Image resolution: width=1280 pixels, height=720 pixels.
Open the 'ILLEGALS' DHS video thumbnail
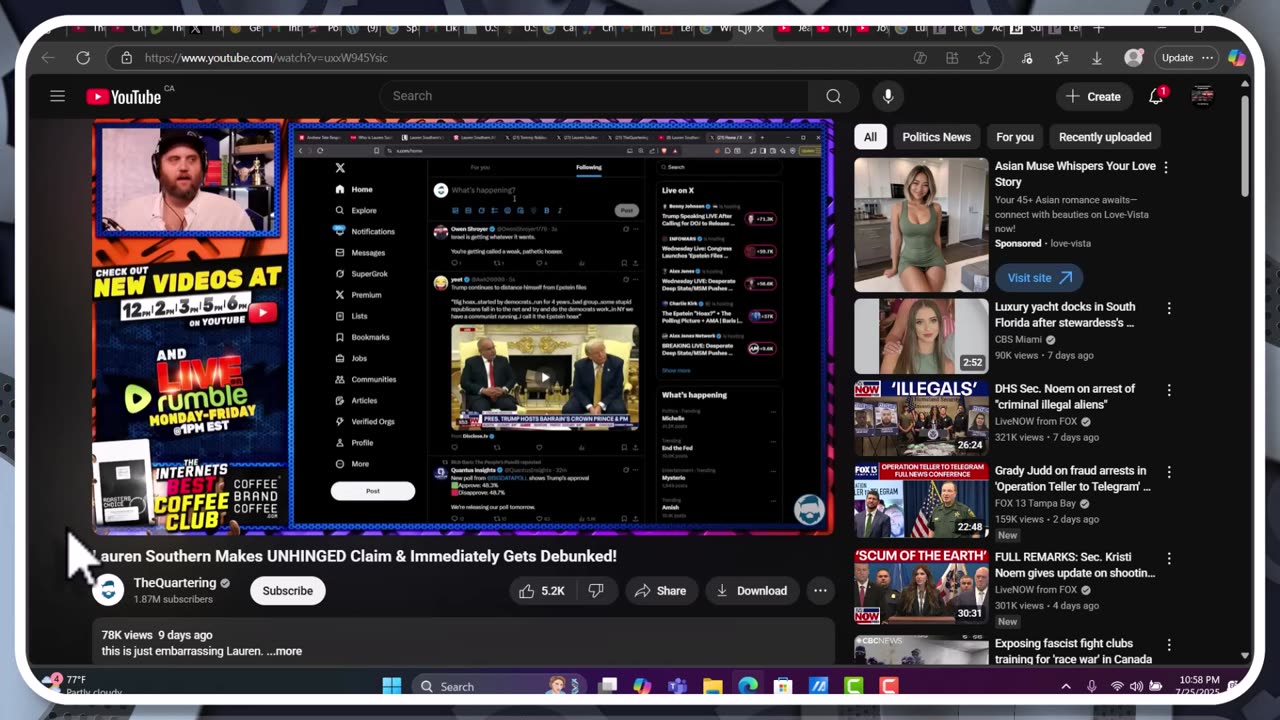coord(921,418)
